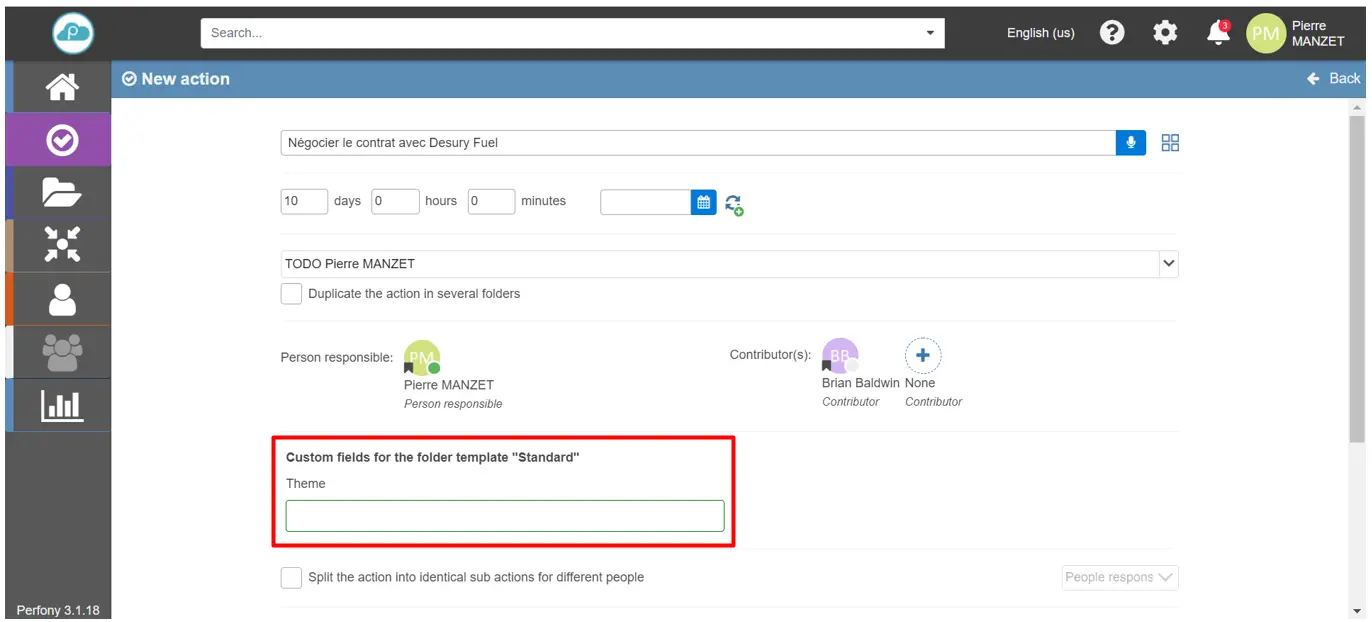Expand the TODO Pierre MANZET folder dropdown
This screenshot has height=622, width=1372.
(x=1167, y=264)
